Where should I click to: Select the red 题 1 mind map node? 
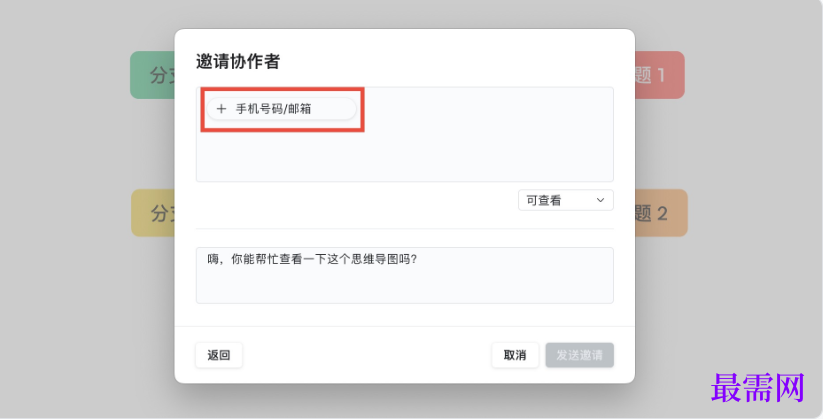pos(659,75)
